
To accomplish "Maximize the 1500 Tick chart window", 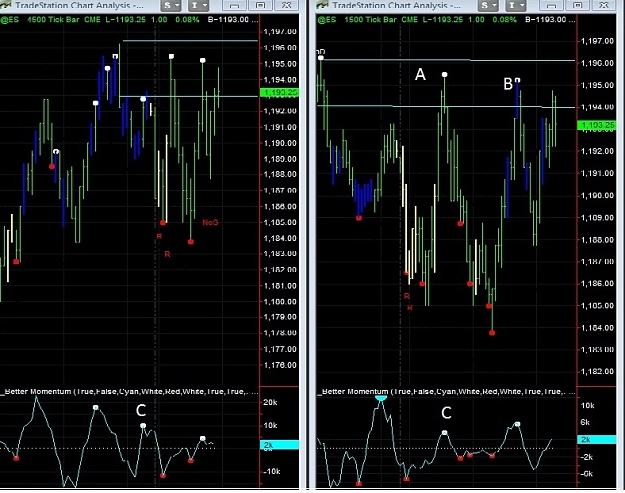I will tap(578, 5).
